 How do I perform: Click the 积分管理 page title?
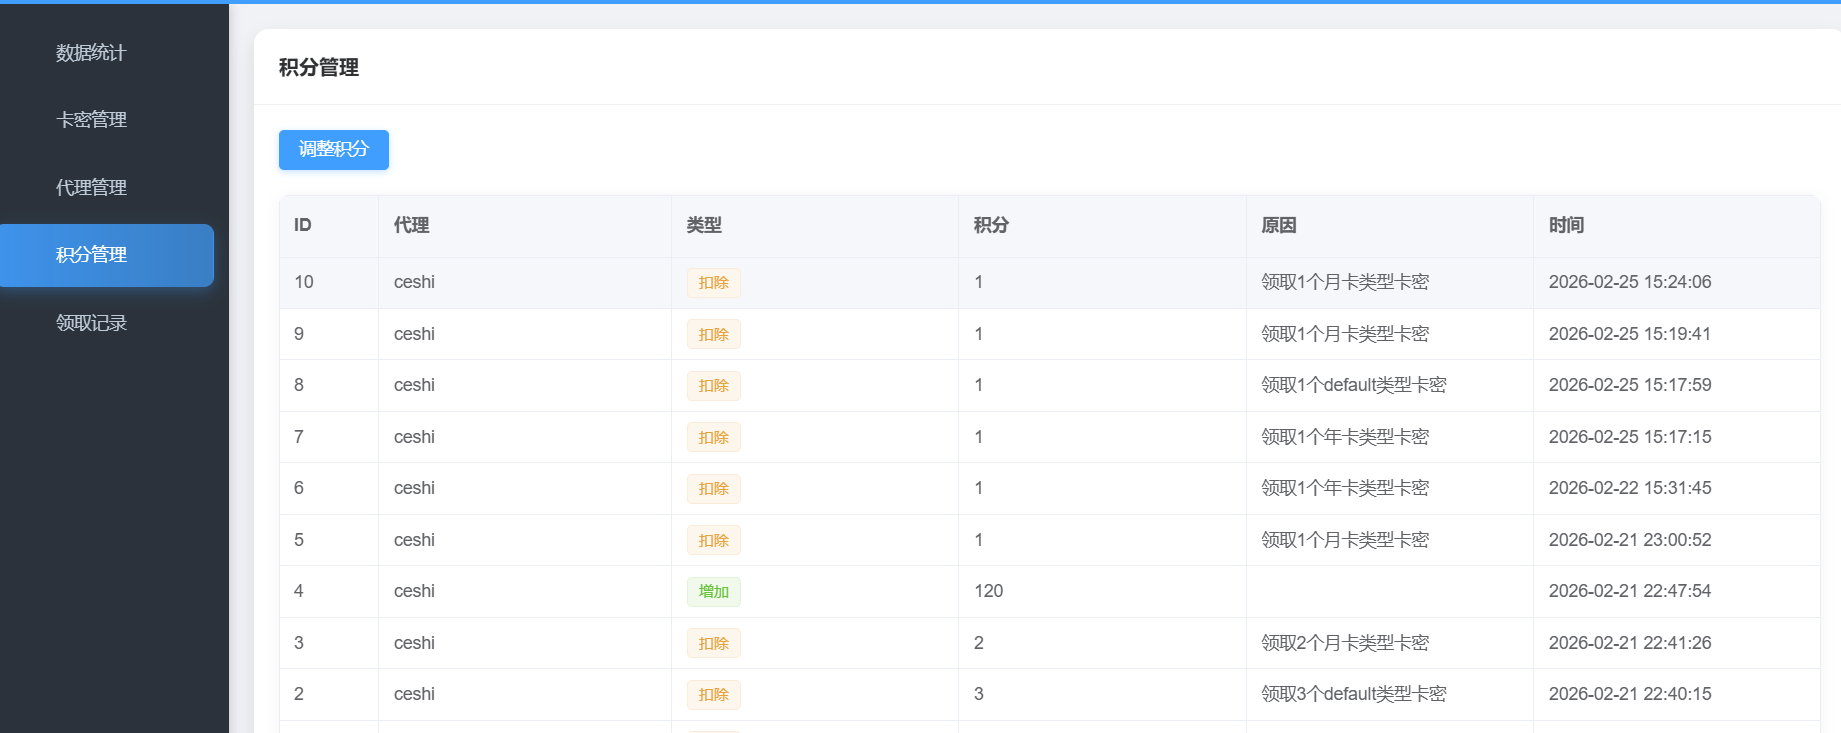point(319,68)
